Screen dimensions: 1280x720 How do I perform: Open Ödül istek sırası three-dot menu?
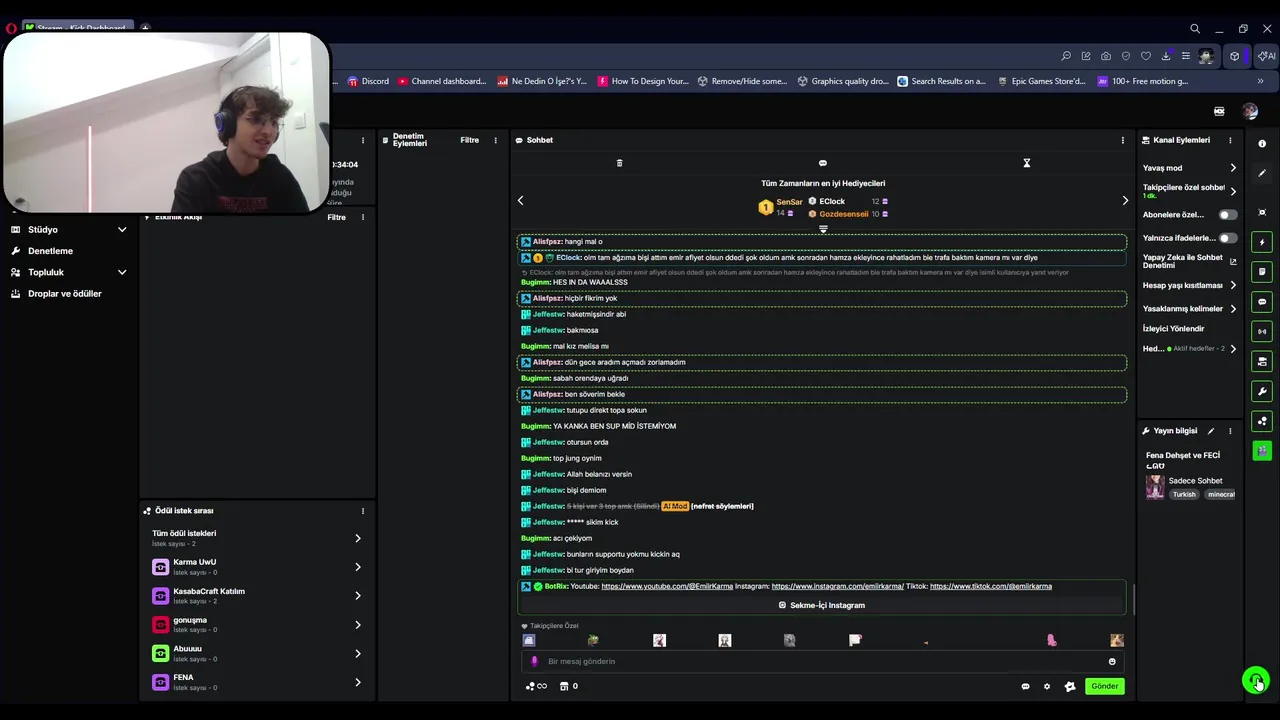coord(362,511)
